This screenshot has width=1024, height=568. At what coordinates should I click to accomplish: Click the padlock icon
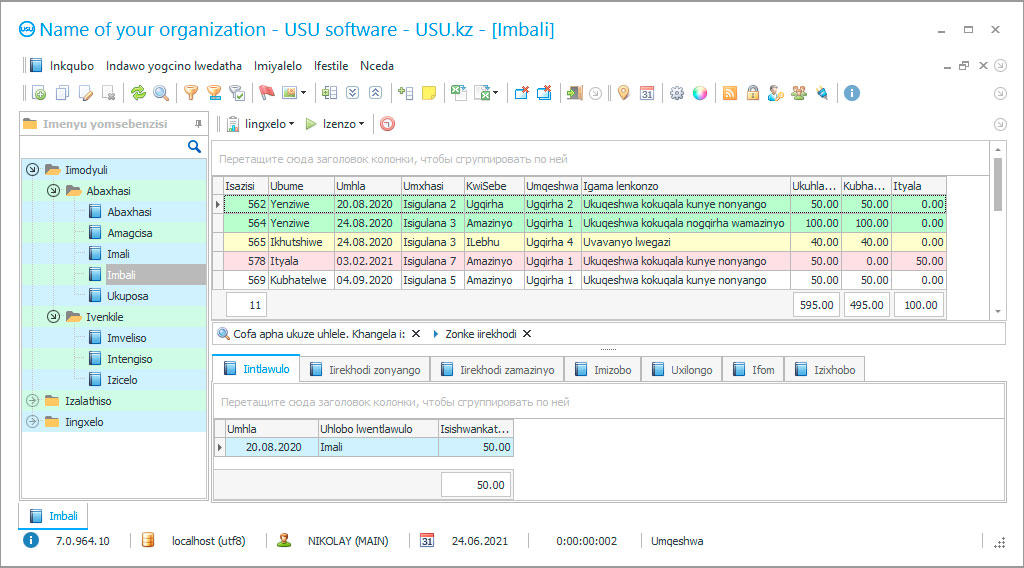click(x=753, y=93)
